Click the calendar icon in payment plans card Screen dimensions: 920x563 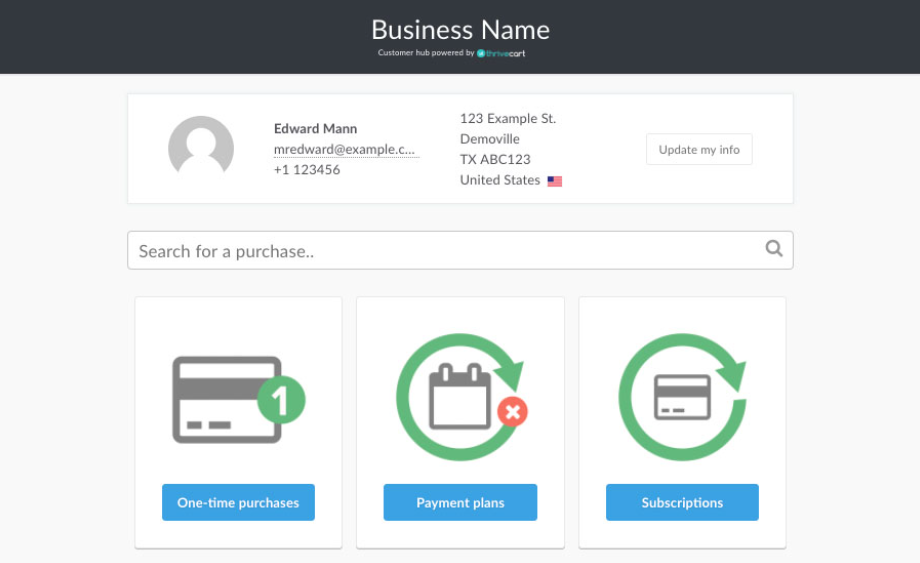tap(459, 396)
